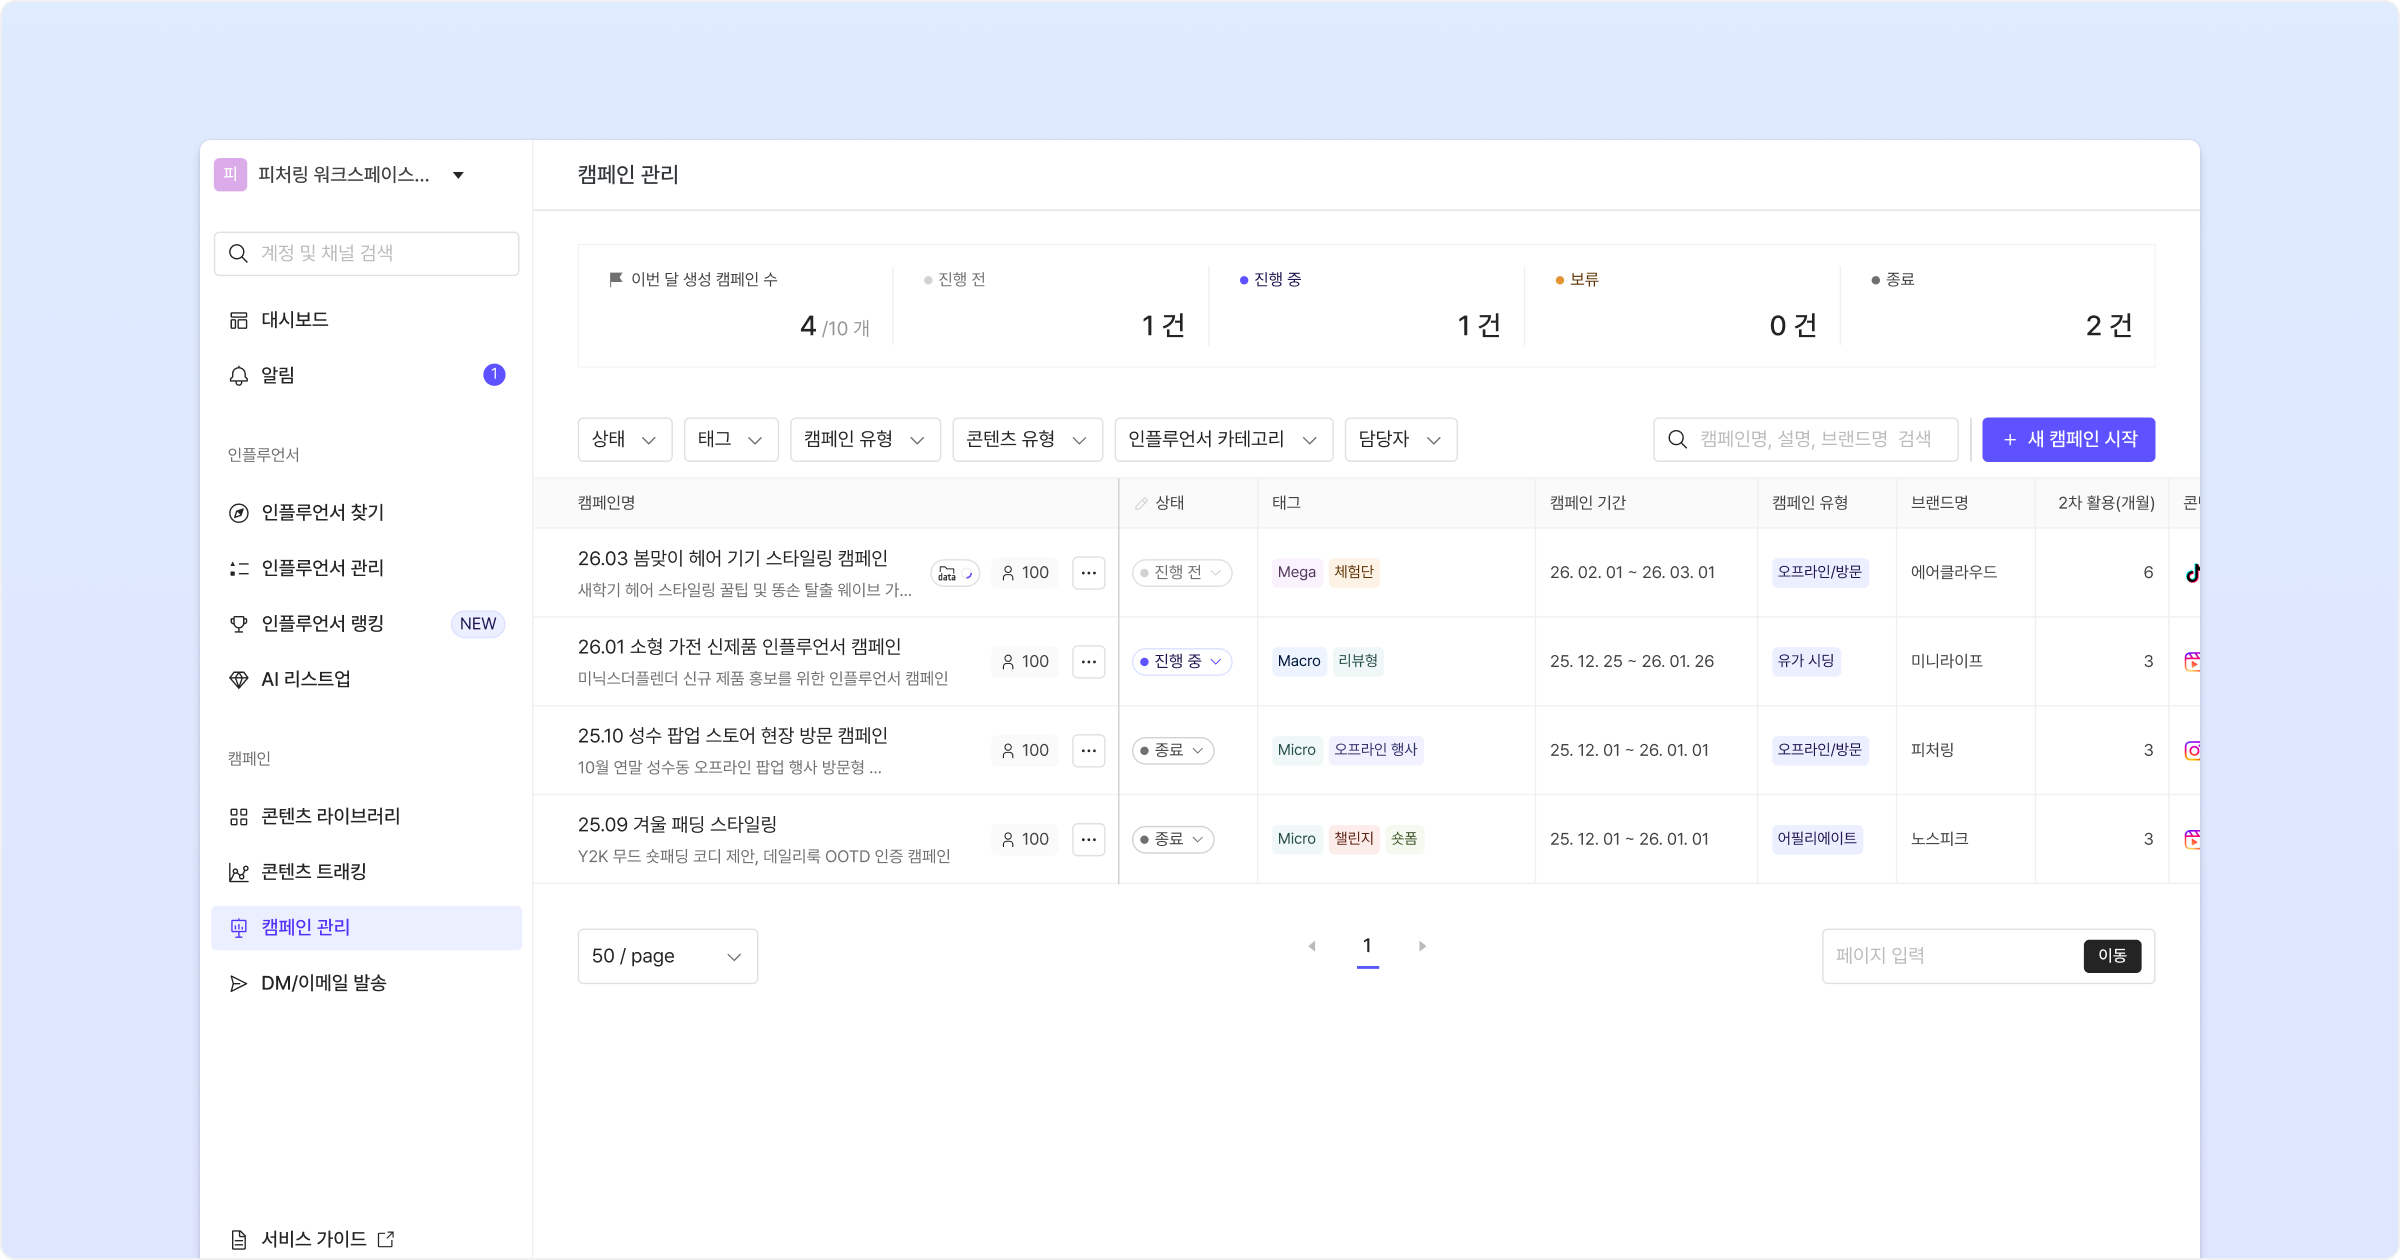
Task: Click the 콘텐츠 트래킹 chart icon
Action: (239, 872)
